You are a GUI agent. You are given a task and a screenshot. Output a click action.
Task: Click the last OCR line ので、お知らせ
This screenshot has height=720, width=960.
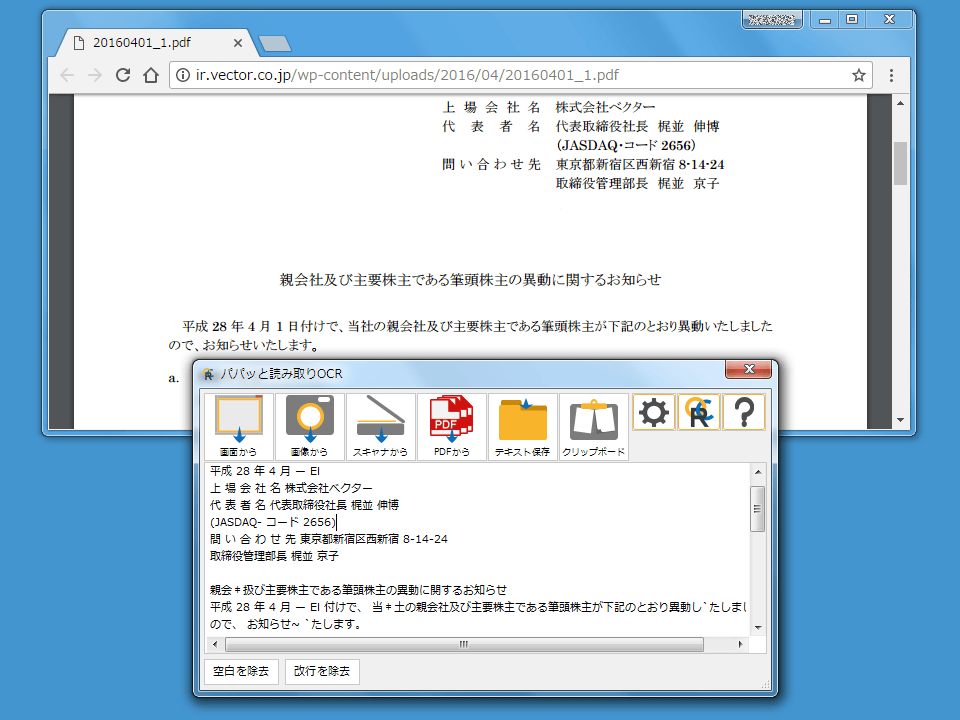coord(285,624)
